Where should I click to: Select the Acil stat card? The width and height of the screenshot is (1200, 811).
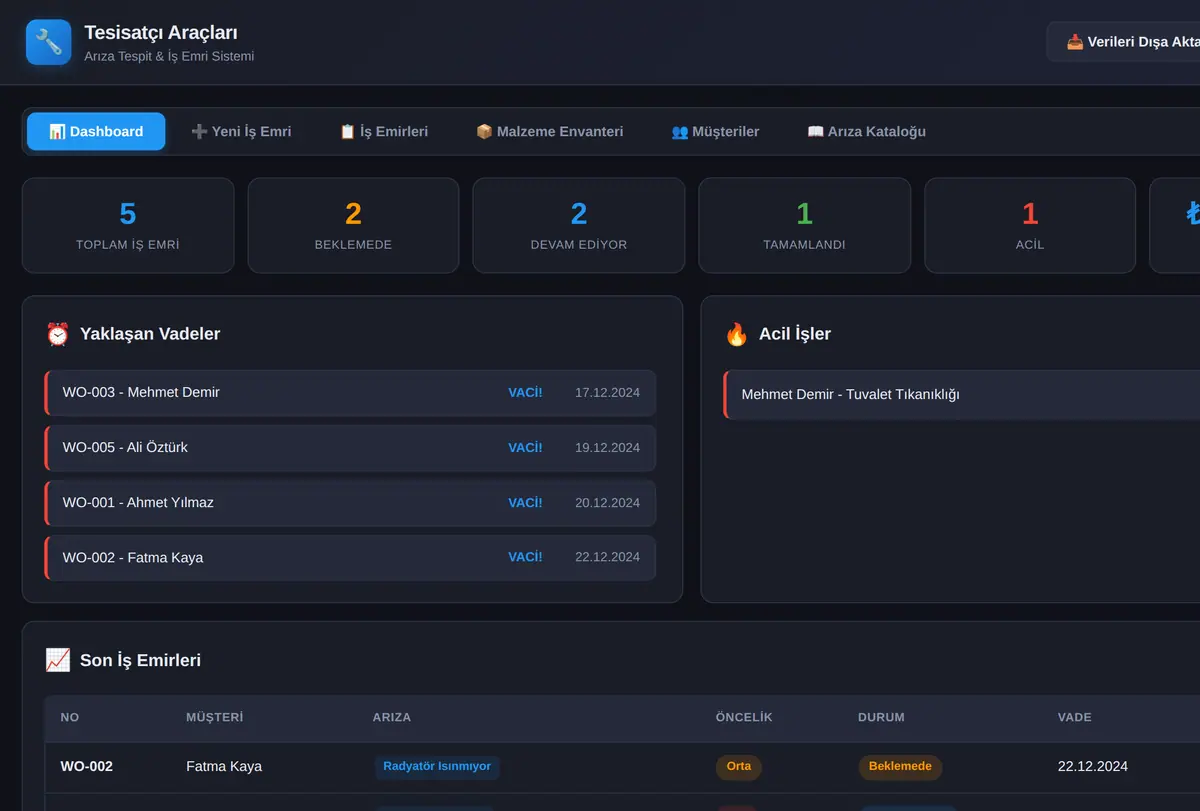pyautogui.click(x=1030, y=225)
